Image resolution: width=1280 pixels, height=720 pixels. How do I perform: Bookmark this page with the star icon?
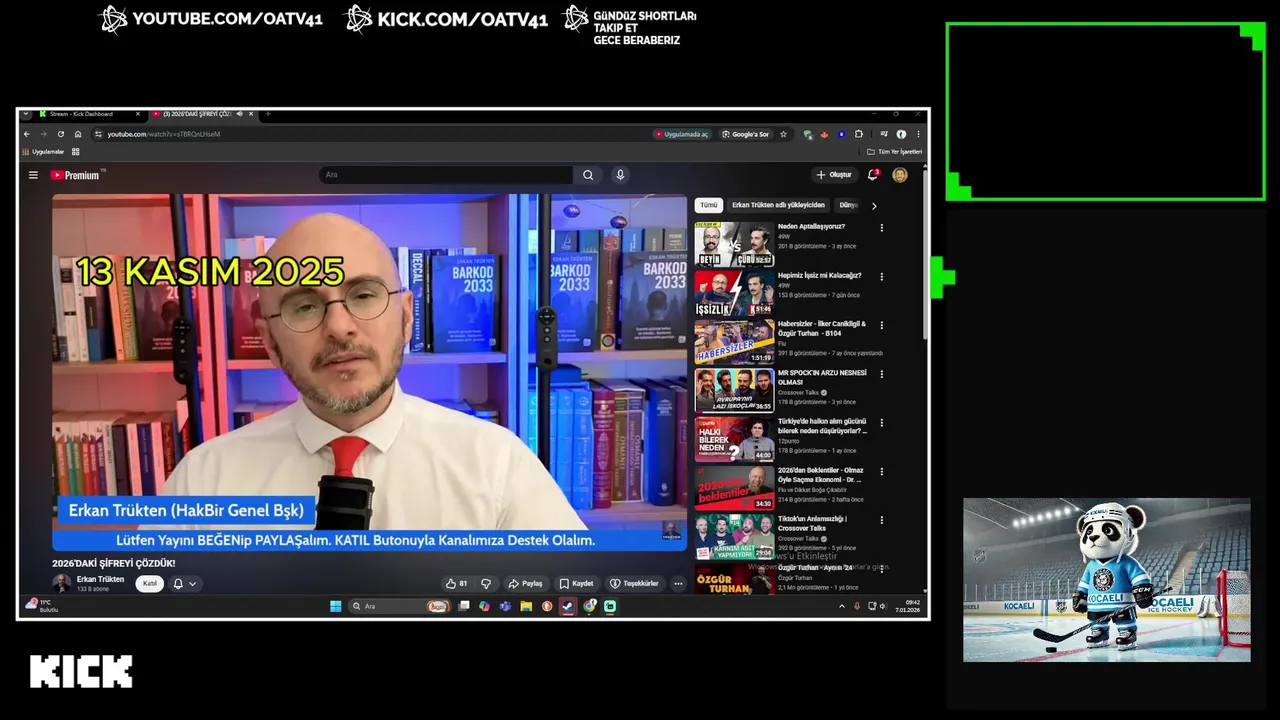coord(783,134)
